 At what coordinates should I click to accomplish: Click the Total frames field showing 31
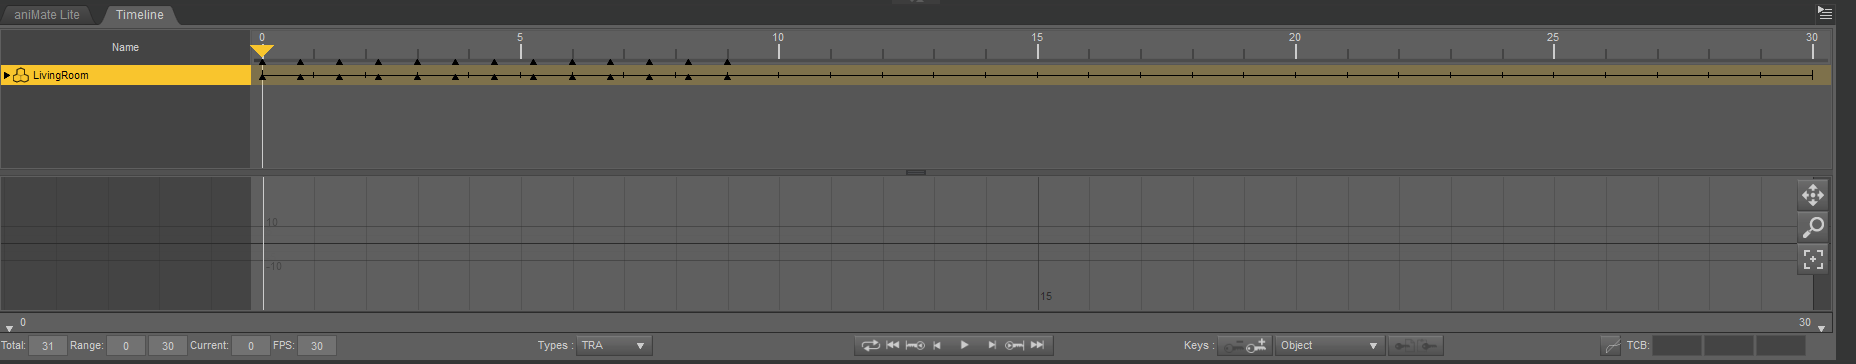(x=47, y=346)
